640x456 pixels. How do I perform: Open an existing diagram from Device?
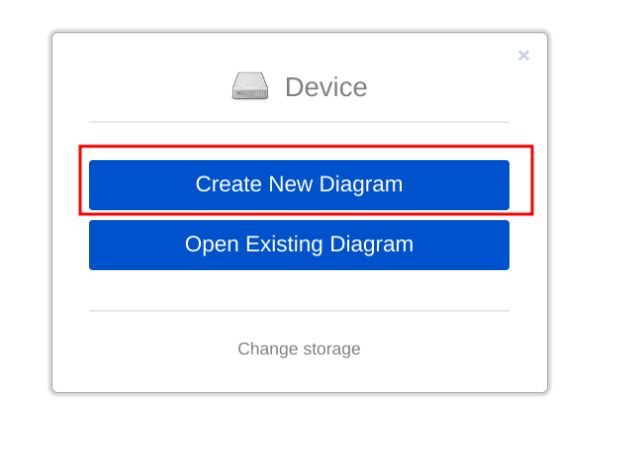point(298,245)
